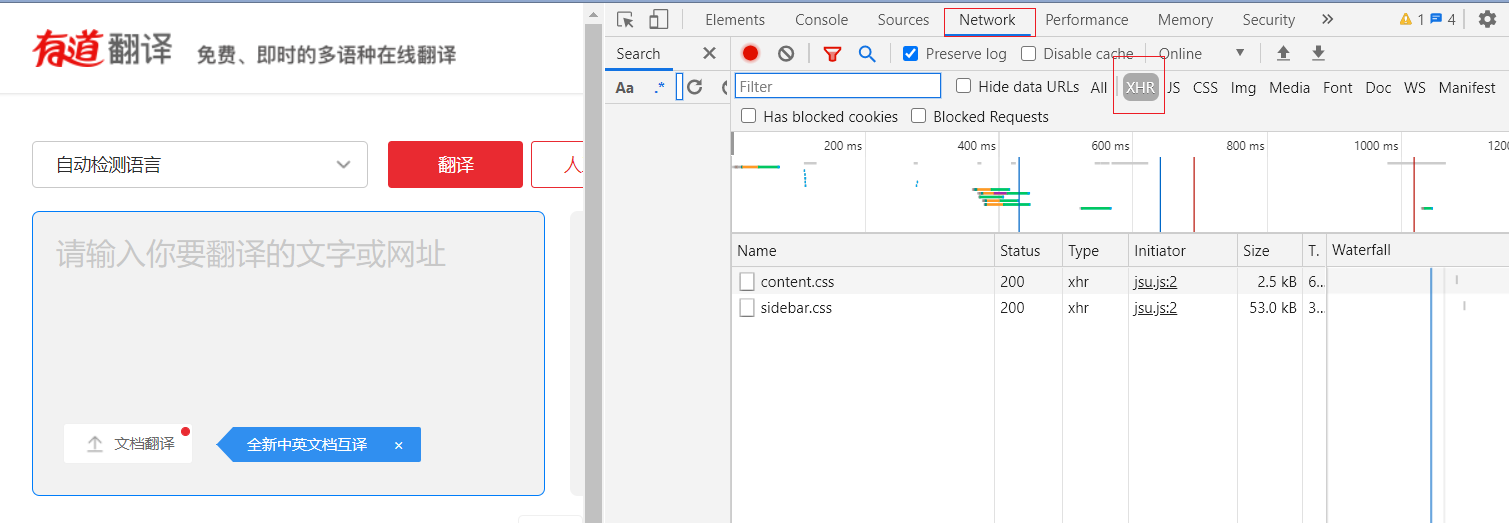Click the inspect element picker icon
The width and height of the screenshot is (1509, 523).
[x=626, y=20]
